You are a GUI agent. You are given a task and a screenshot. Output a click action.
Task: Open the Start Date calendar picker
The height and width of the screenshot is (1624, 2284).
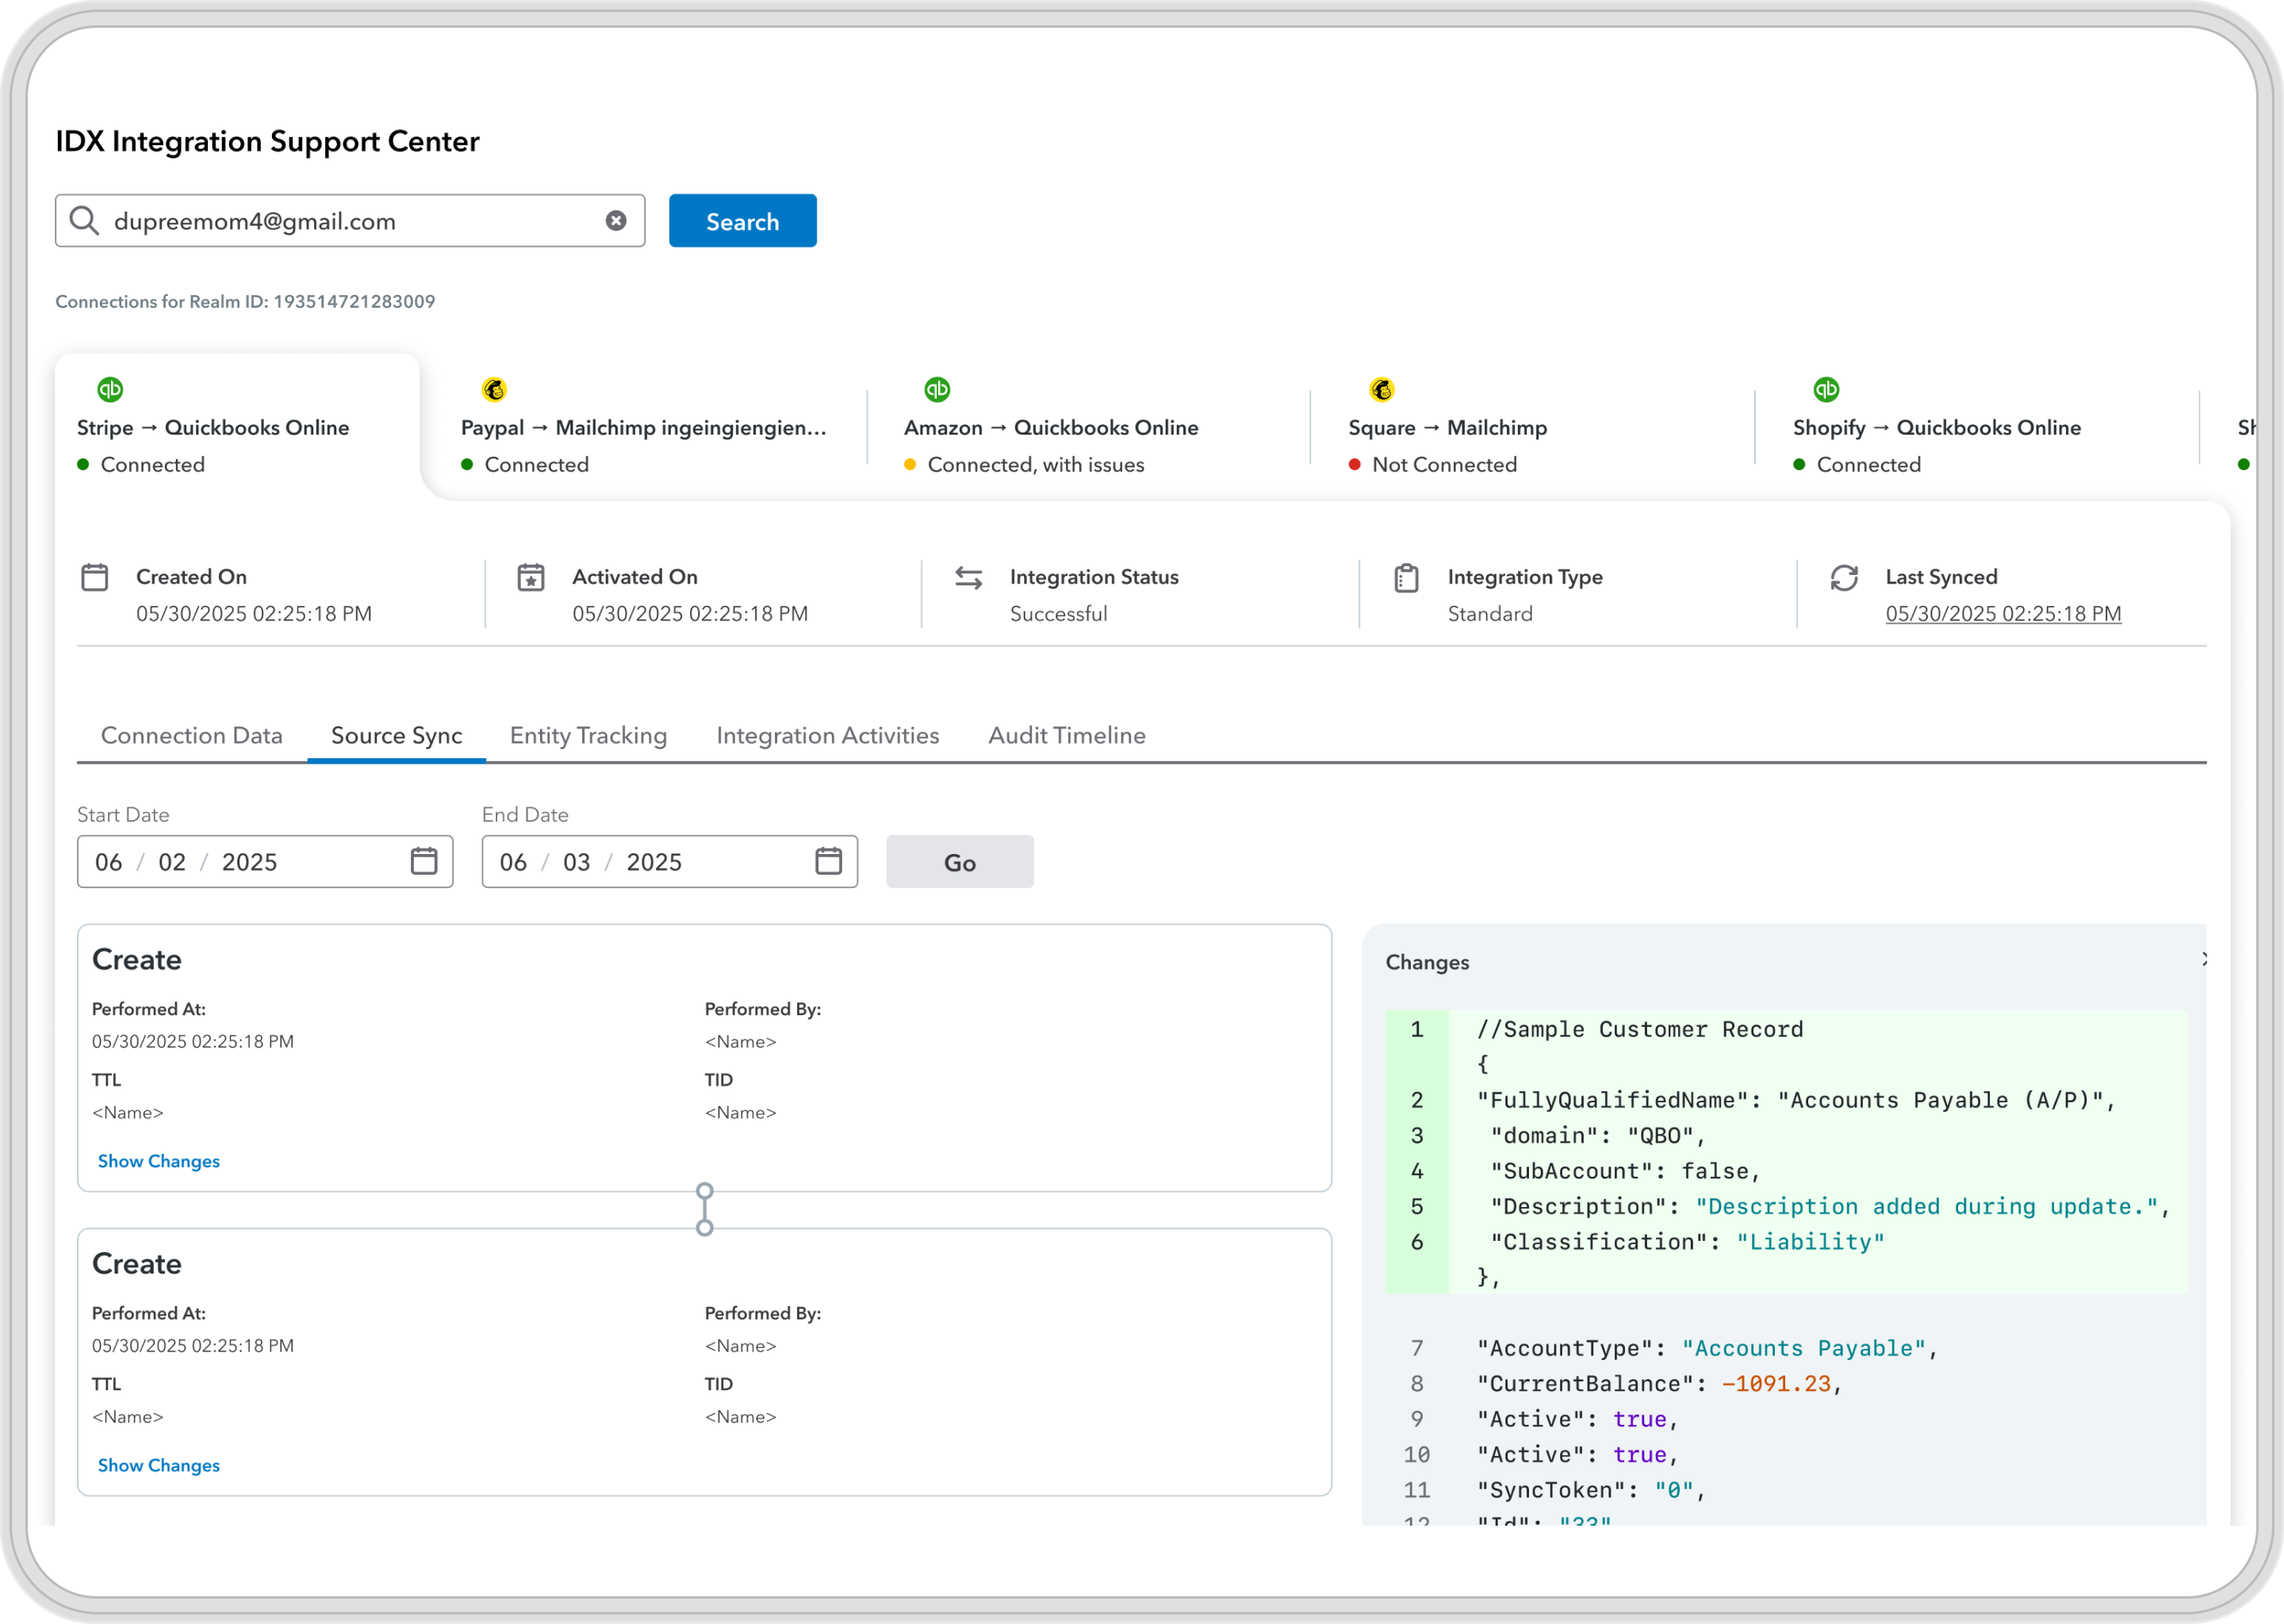[x=424, y=861]
